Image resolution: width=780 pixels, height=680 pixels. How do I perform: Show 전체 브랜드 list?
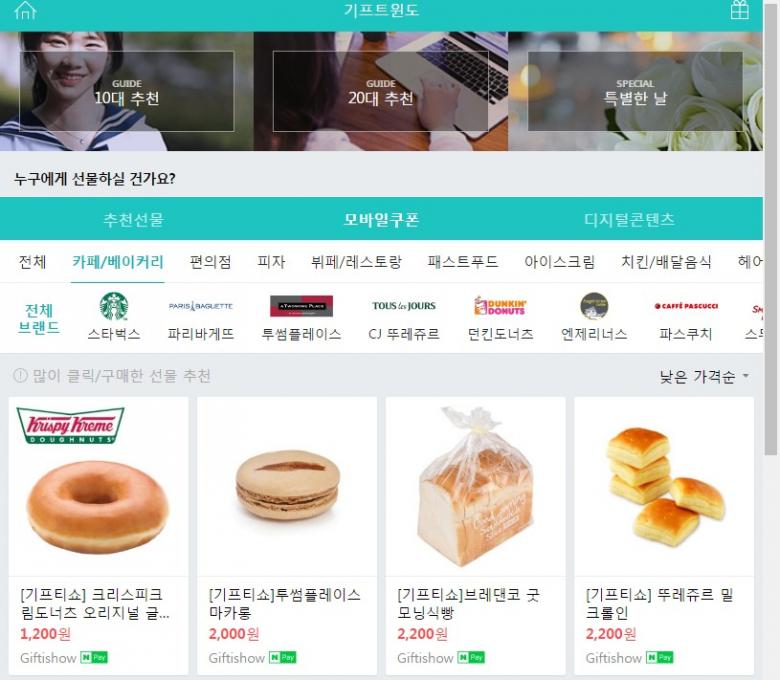coord(38,318)
